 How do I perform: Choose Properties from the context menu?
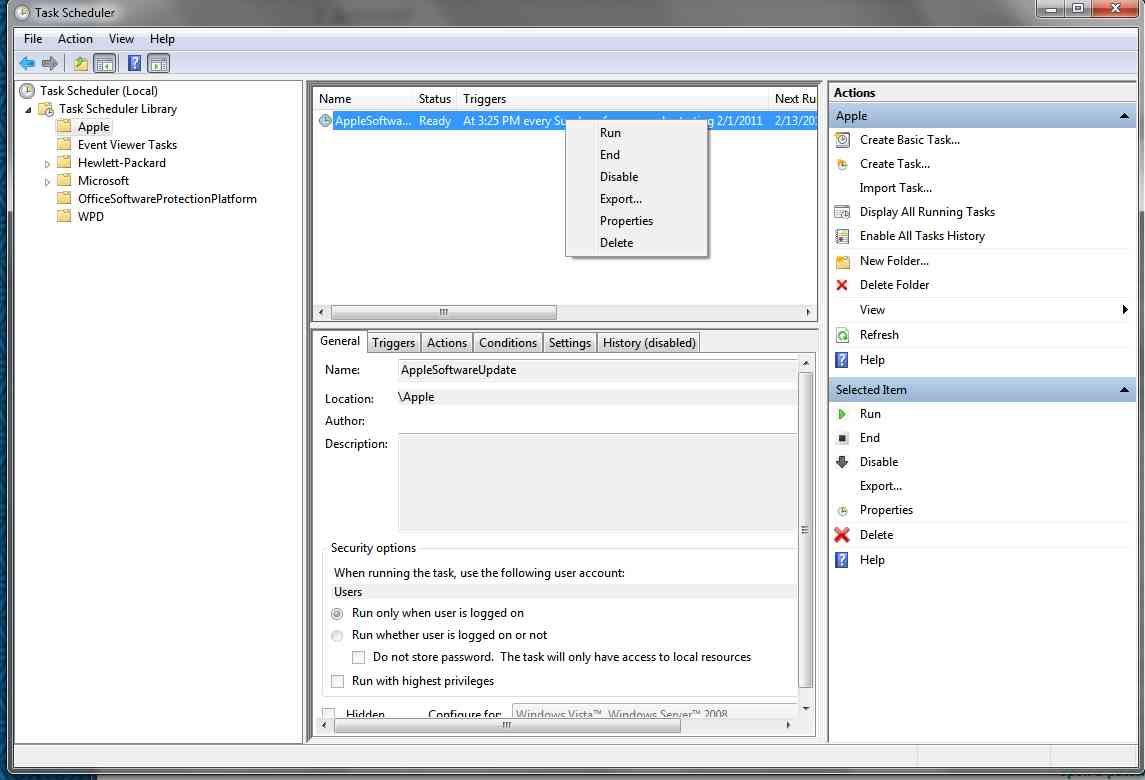[626, 221]
